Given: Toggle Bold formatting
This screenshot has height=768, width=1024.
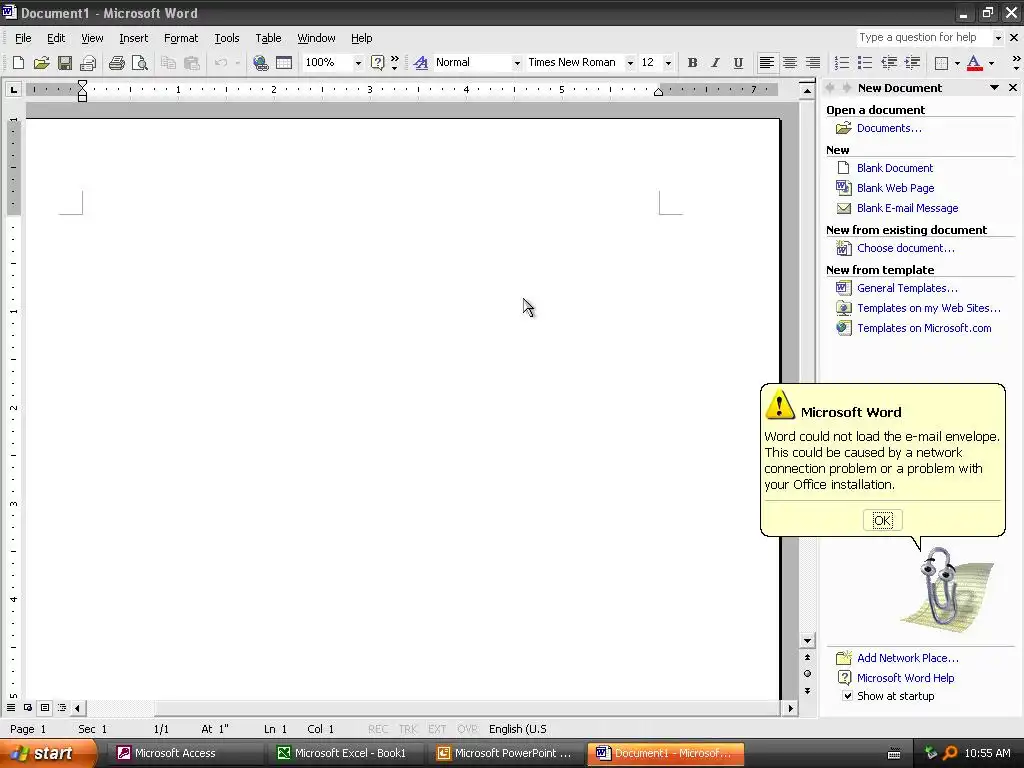Looking at the screenshot, I should (692, 63).
